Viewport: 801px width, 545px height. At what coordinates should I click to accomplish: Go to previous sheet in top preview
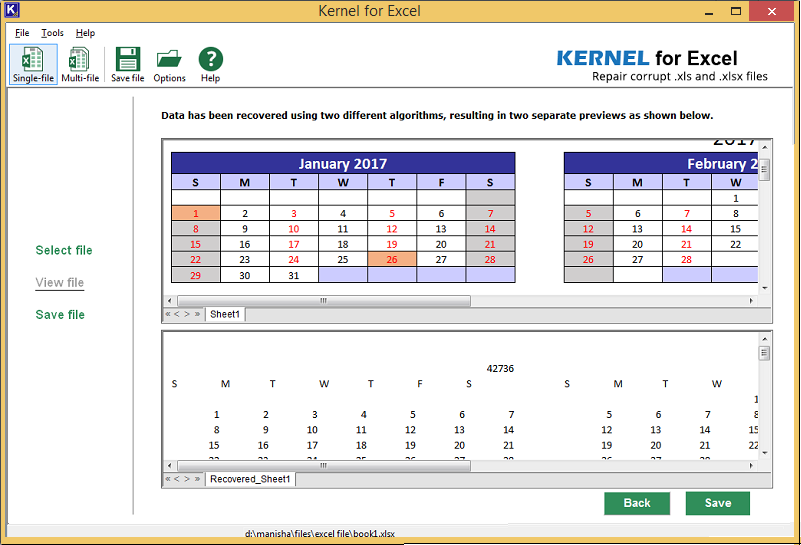[177, 314]
